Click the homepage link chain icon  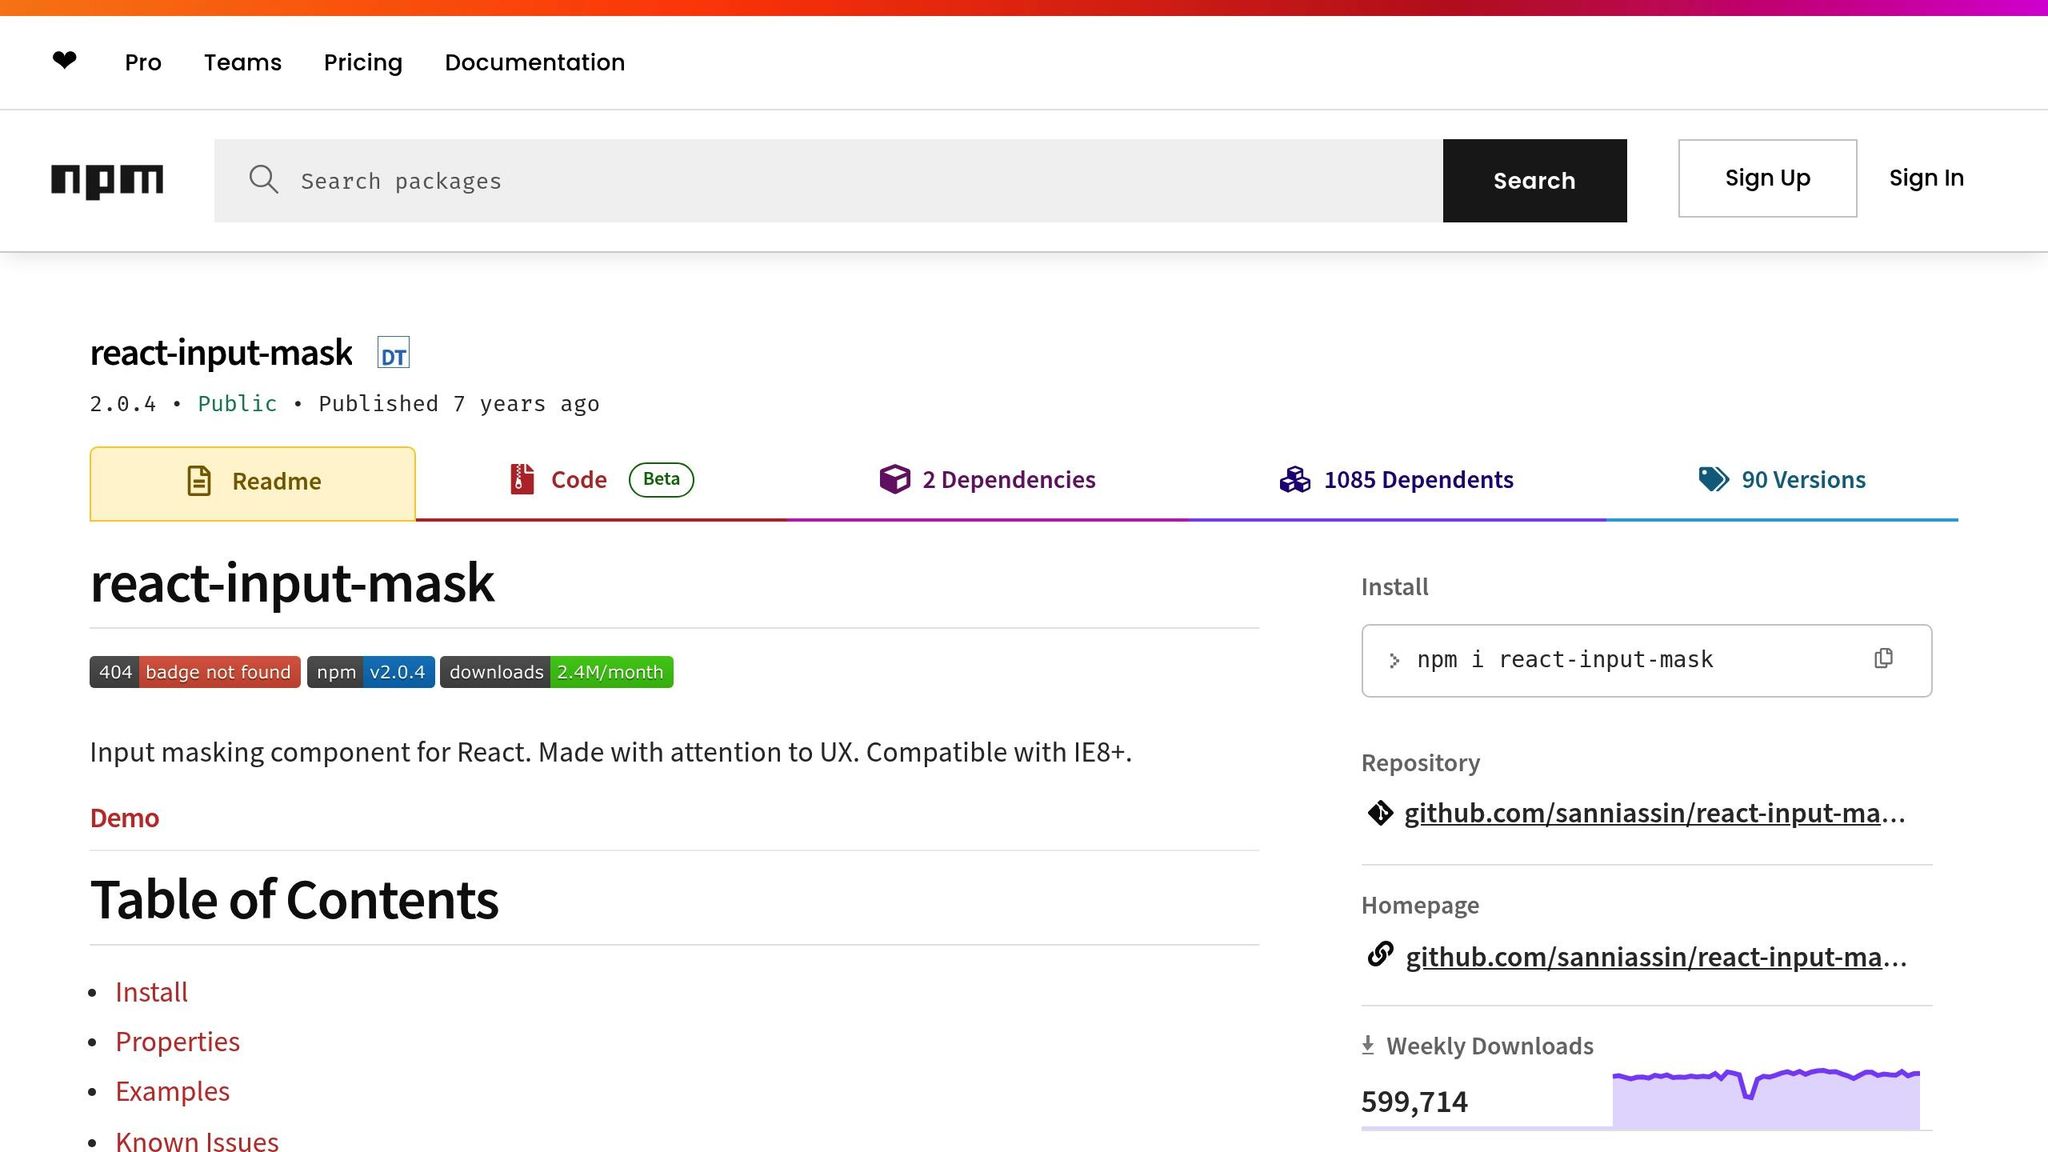pos(1380,955)
